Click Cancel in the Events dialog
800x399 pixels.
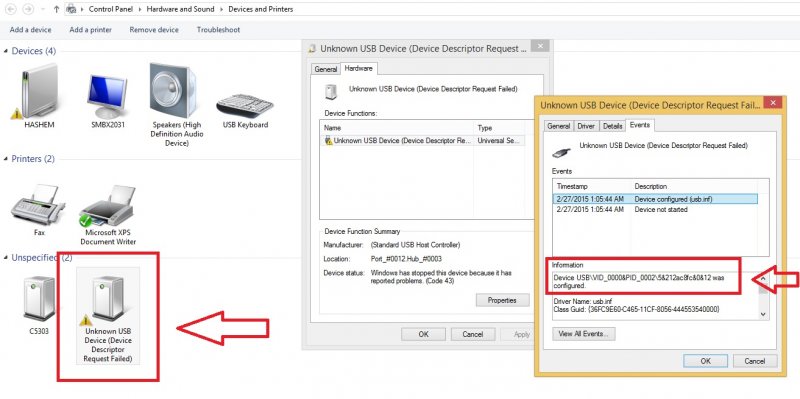pyautogui.click(x=755, y=361)
